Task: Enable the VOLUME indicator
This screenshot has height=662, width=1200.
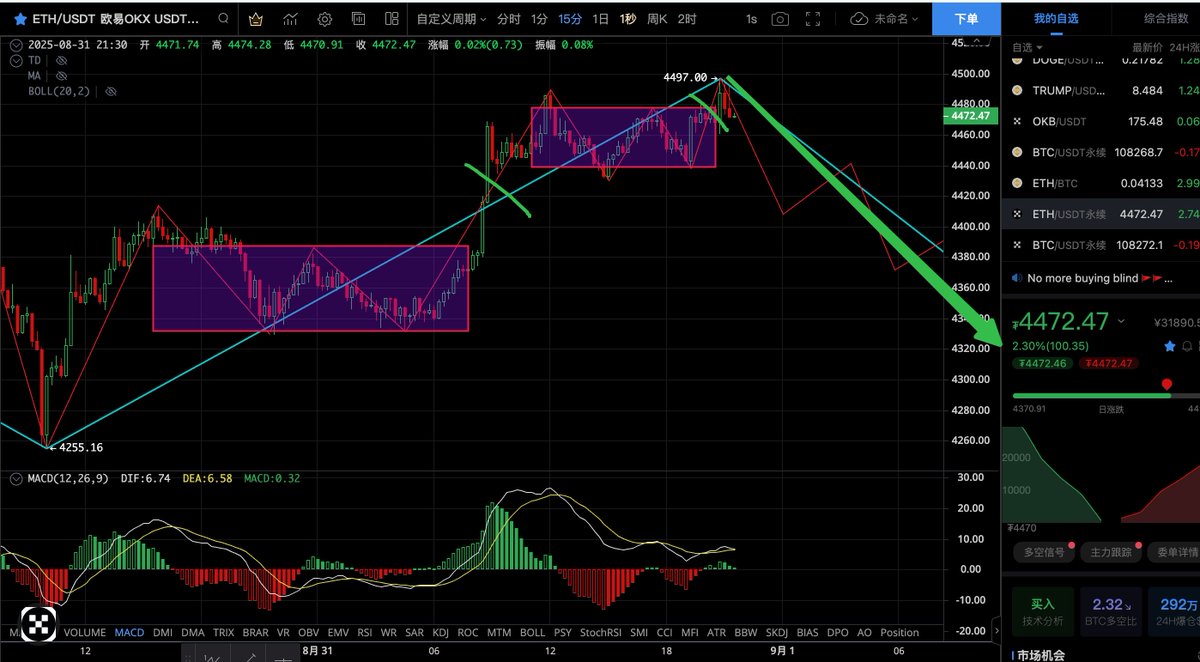Action: tap(85, 632)
